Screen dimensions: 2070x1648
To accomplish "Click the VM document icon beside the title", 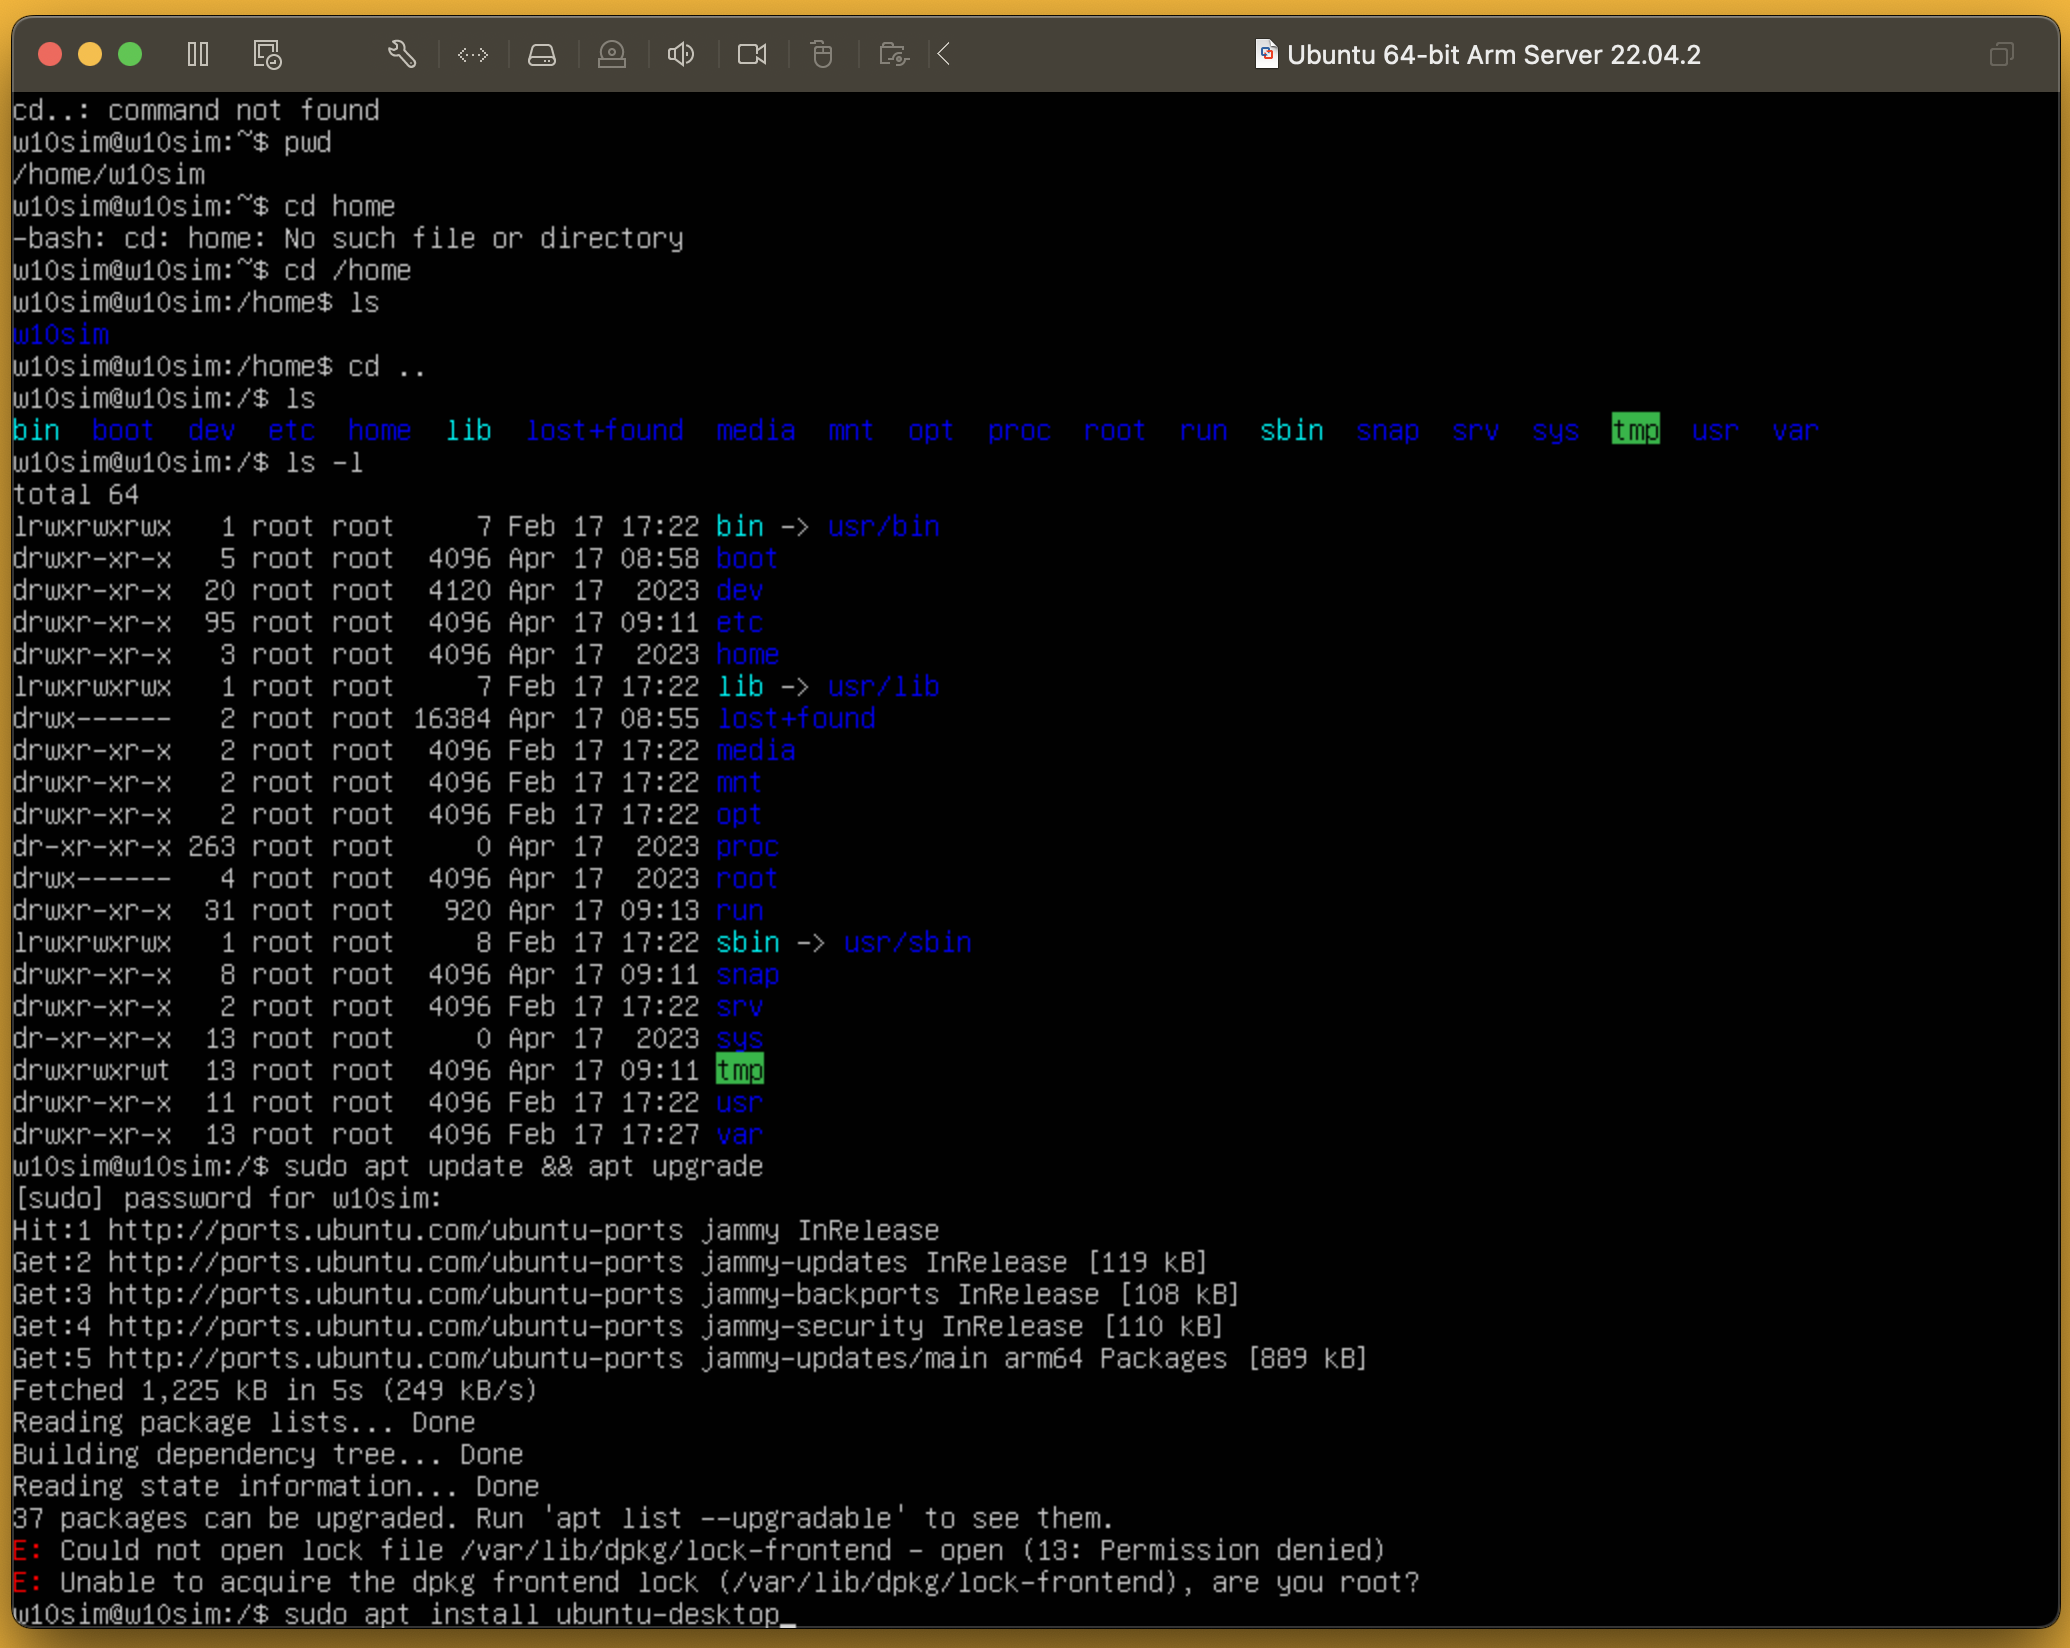I will [x=1266, y=54].
